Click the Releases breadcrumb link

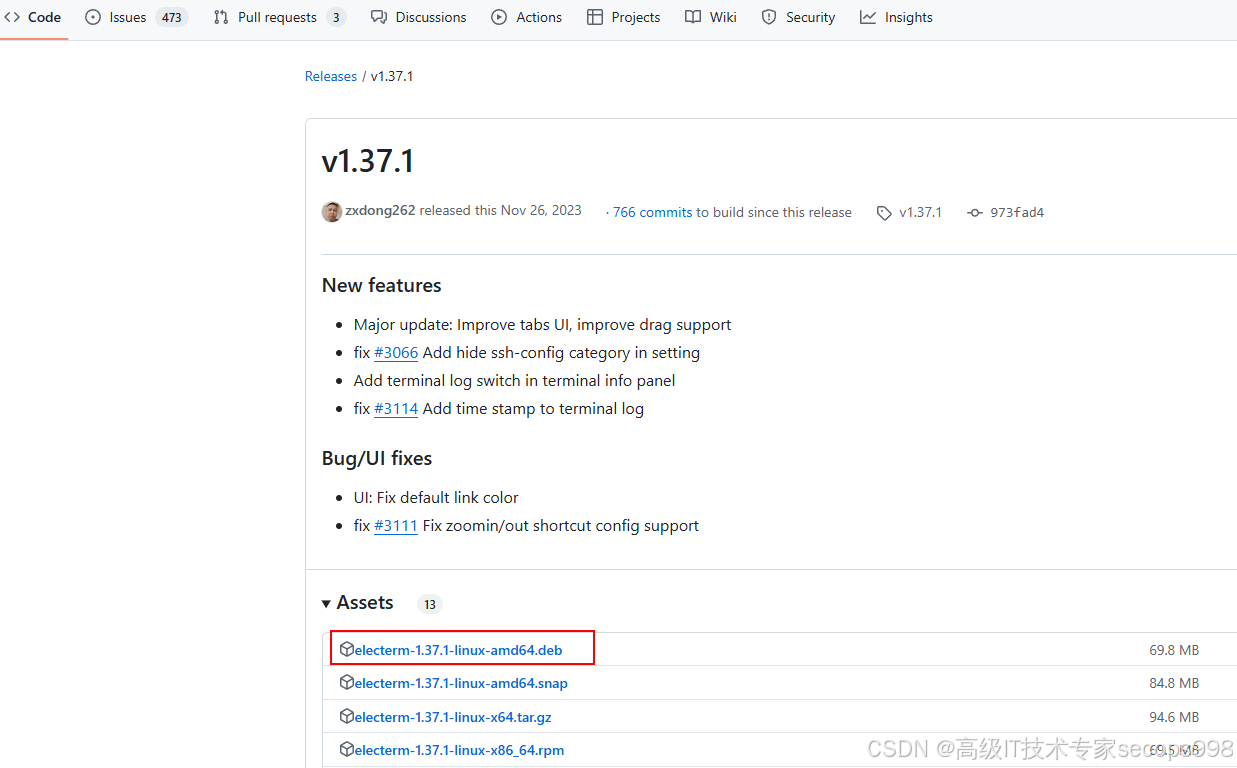[x=331, y=76]
